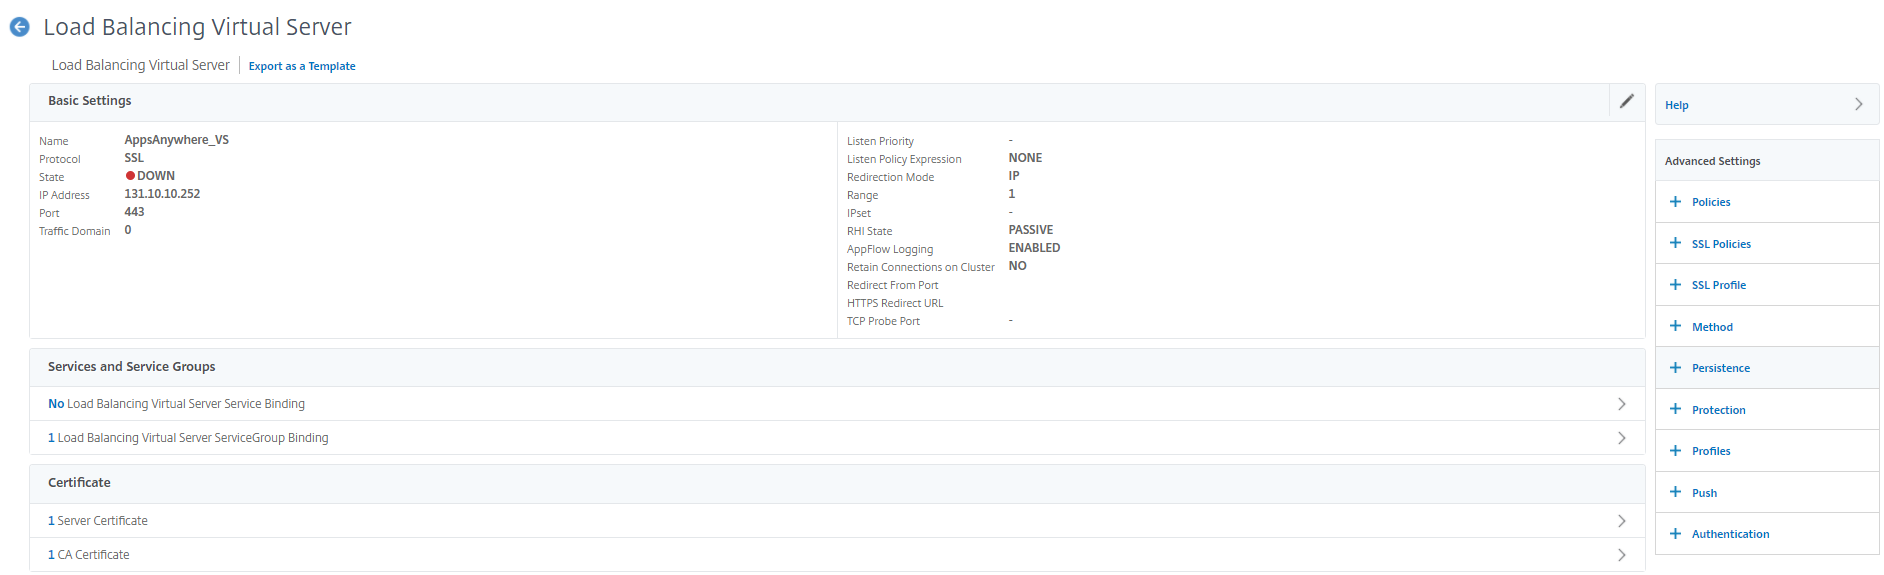Click the red DOWN state indicator

pyautogui.click(x=130, y=176)
